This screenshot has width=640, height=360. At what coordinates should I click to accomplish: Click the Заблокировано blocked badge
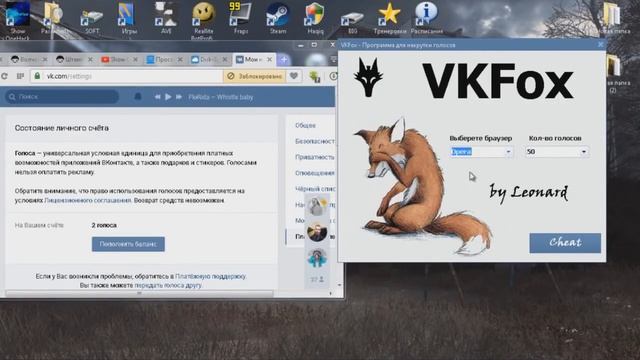click(255, 76)
